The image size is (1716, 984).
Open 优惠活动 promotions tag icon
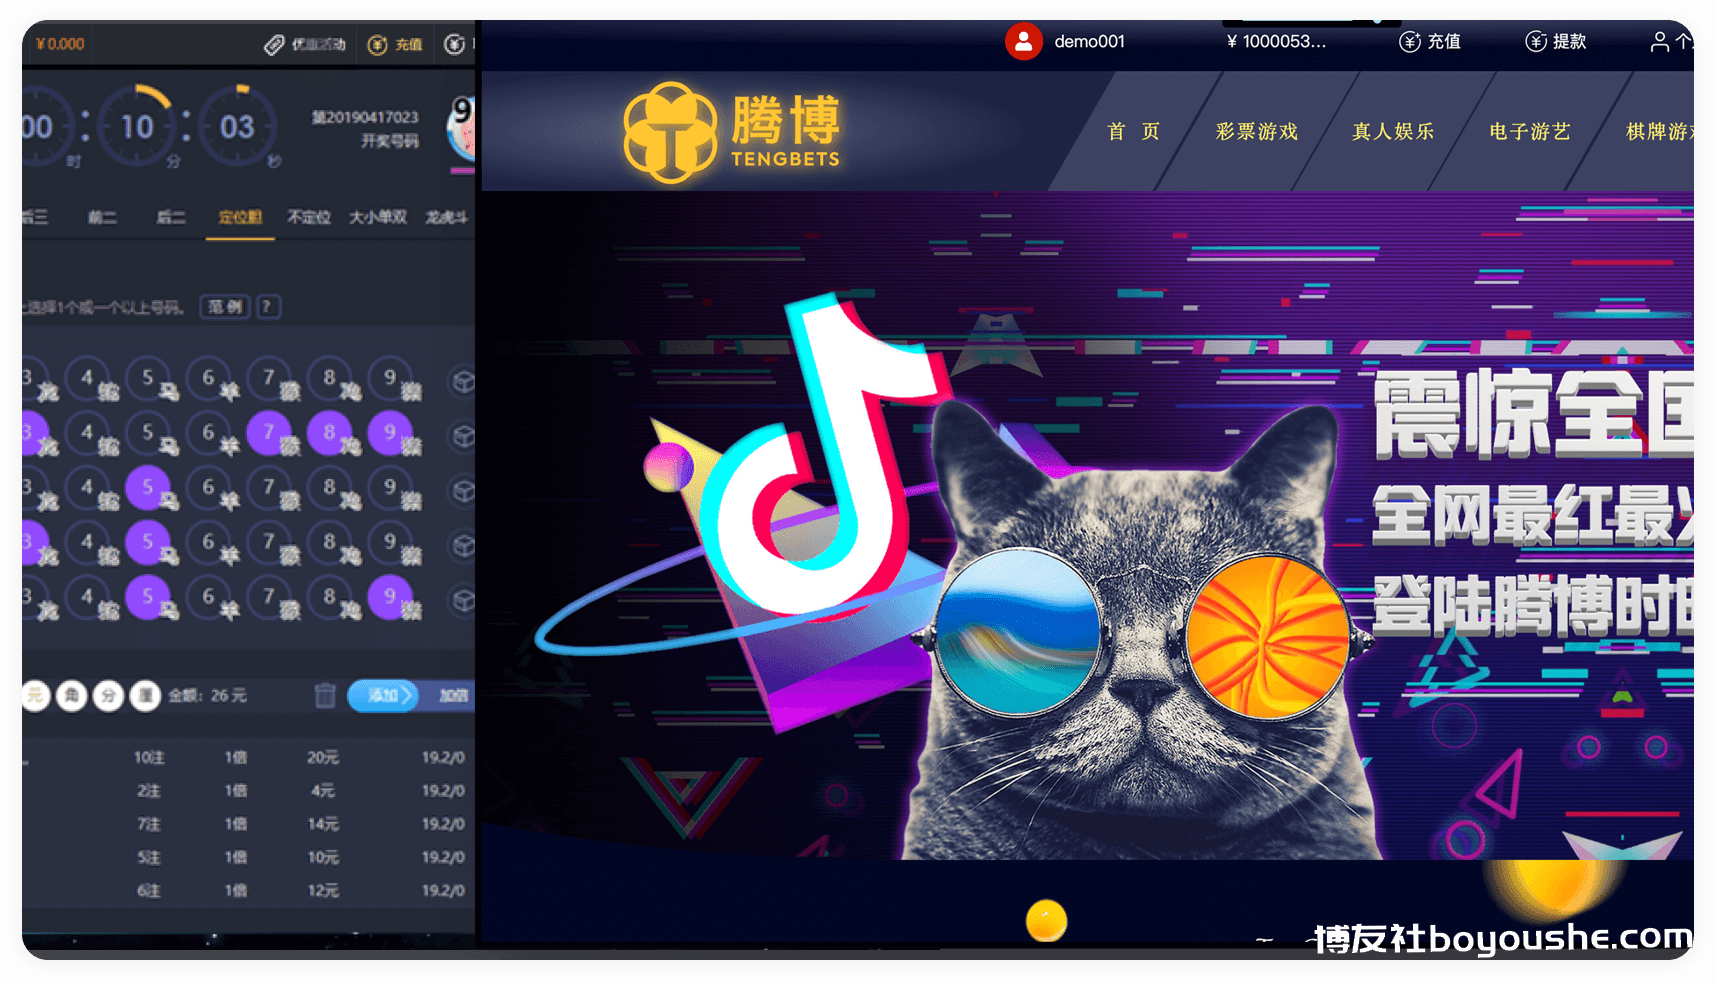pos(274,45)
